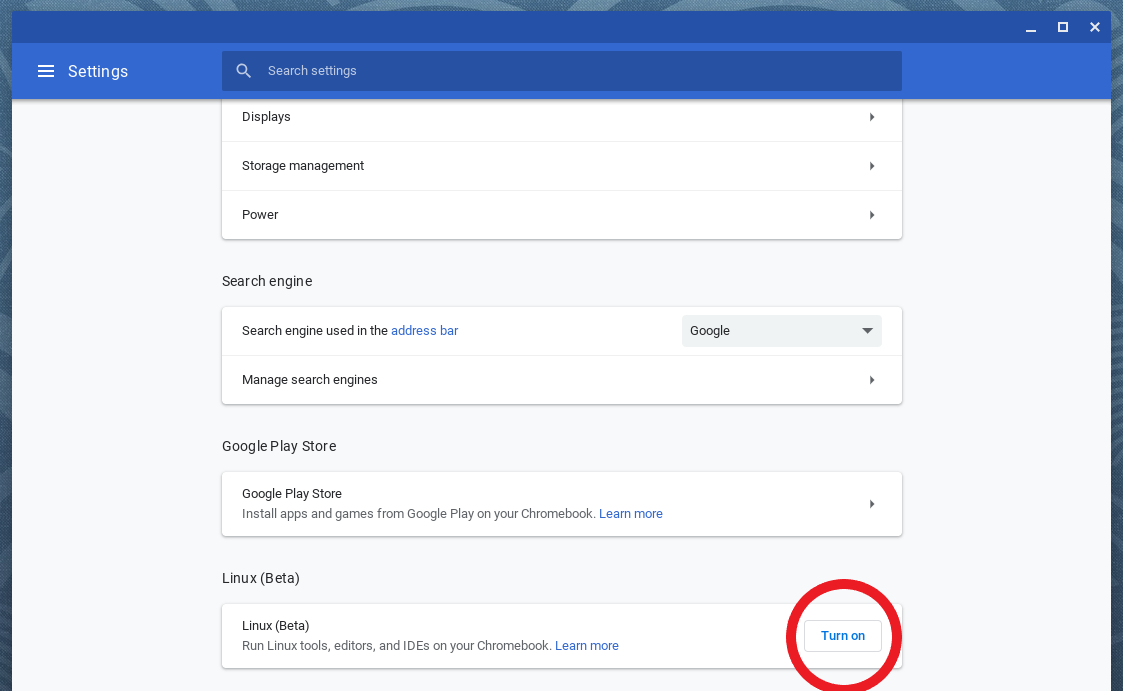
Task: Expand the Power settings arrow
Action: click(872, 215)
